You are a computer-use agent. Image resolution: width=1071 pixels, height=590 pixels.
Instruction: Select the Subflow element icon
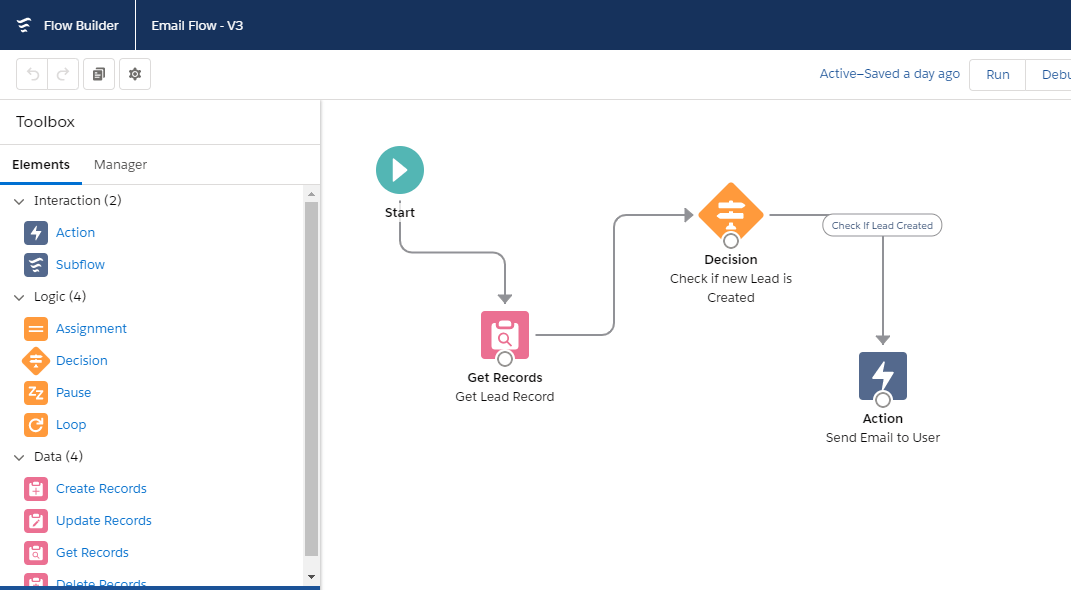pos(37,264)
